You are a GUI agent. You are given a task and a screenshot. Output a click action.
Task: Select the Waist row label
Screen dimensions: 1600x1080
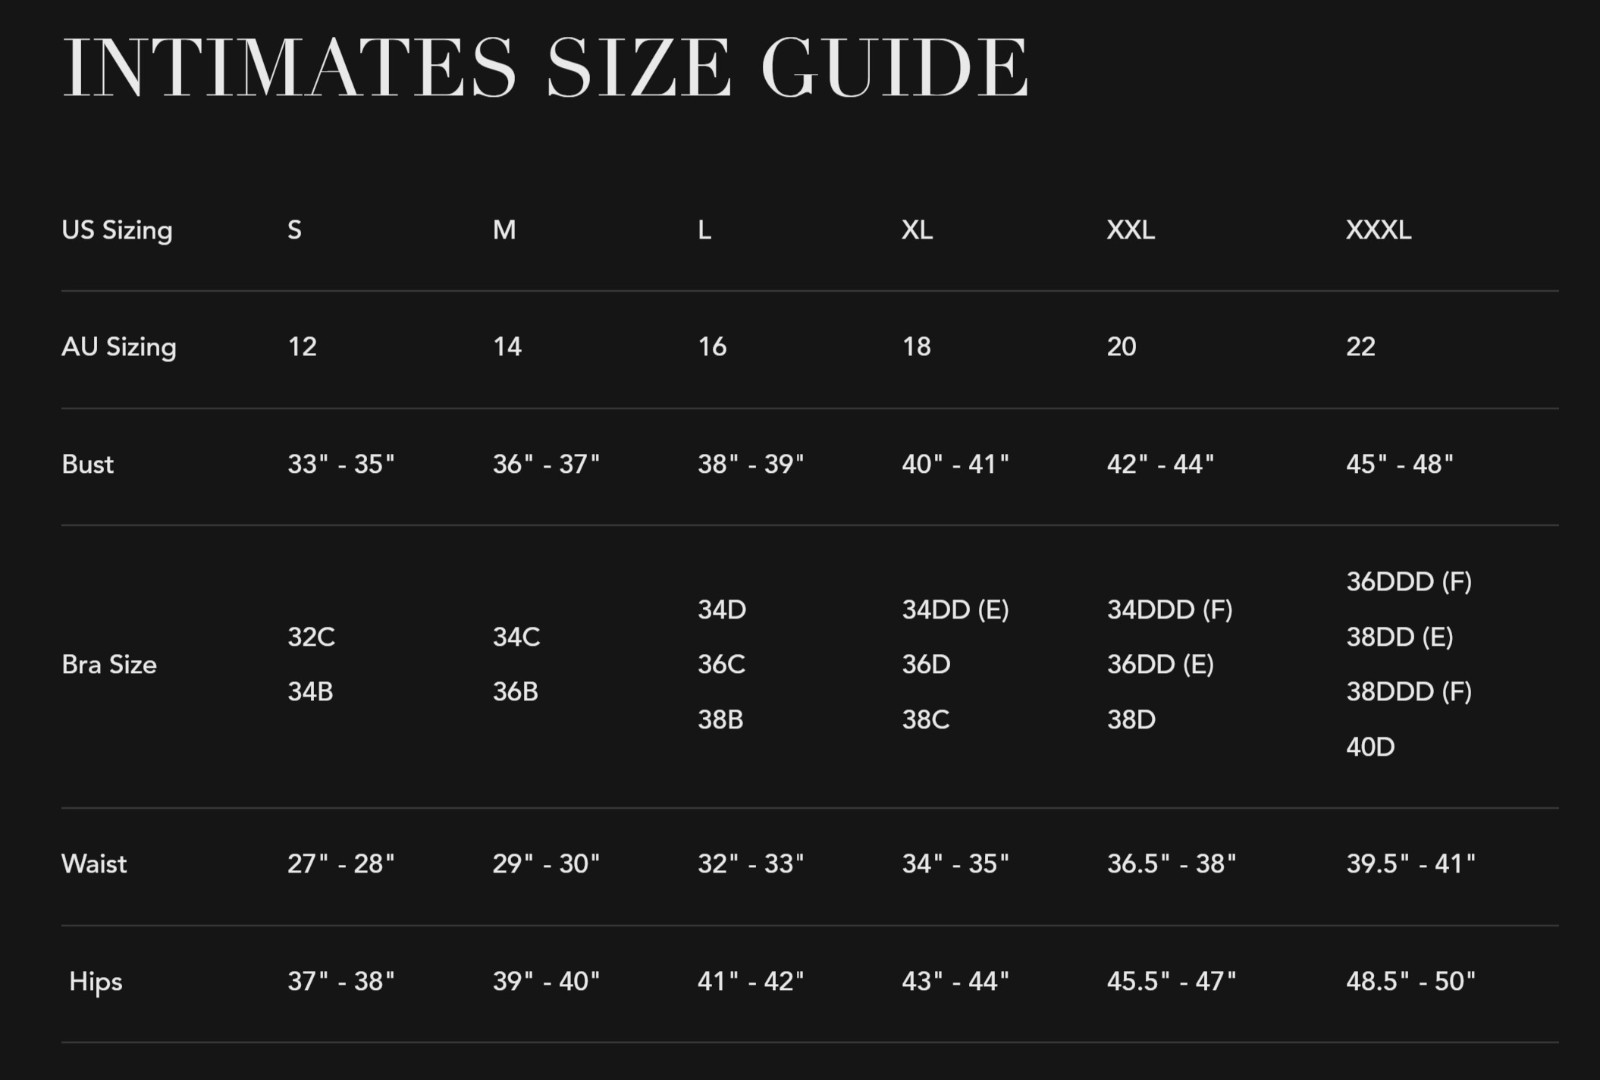click(x=94, y=864)
